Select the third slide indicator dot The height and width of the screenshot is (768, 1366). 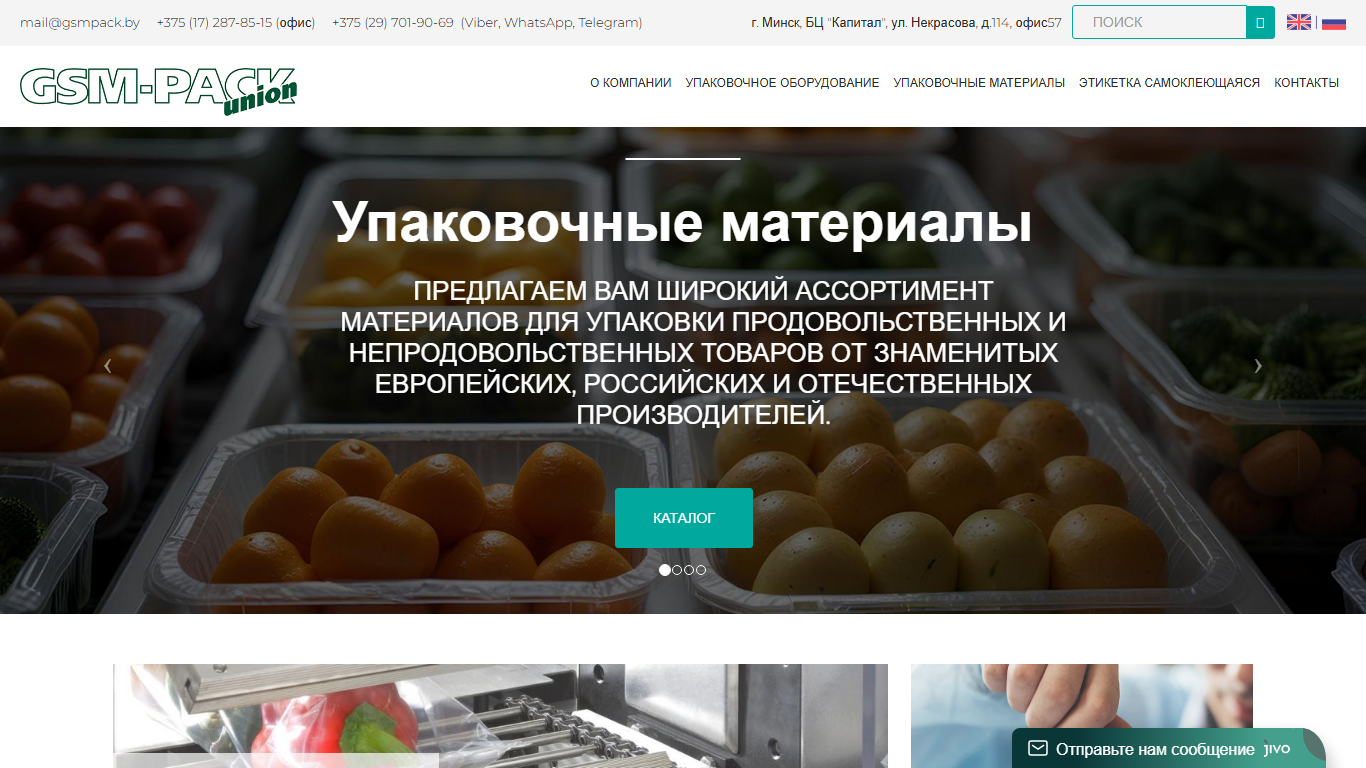click(689, 570)
